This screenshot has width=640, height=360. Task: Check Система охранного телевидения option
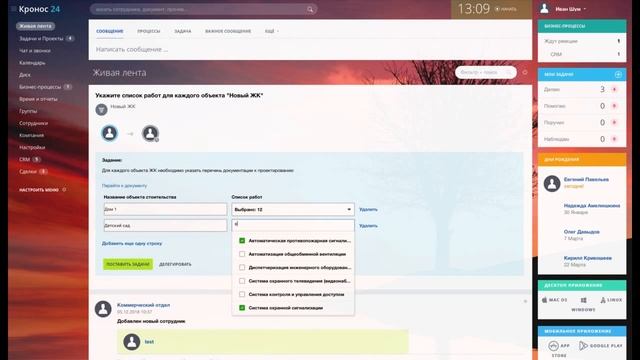click(x=242, y=281)
